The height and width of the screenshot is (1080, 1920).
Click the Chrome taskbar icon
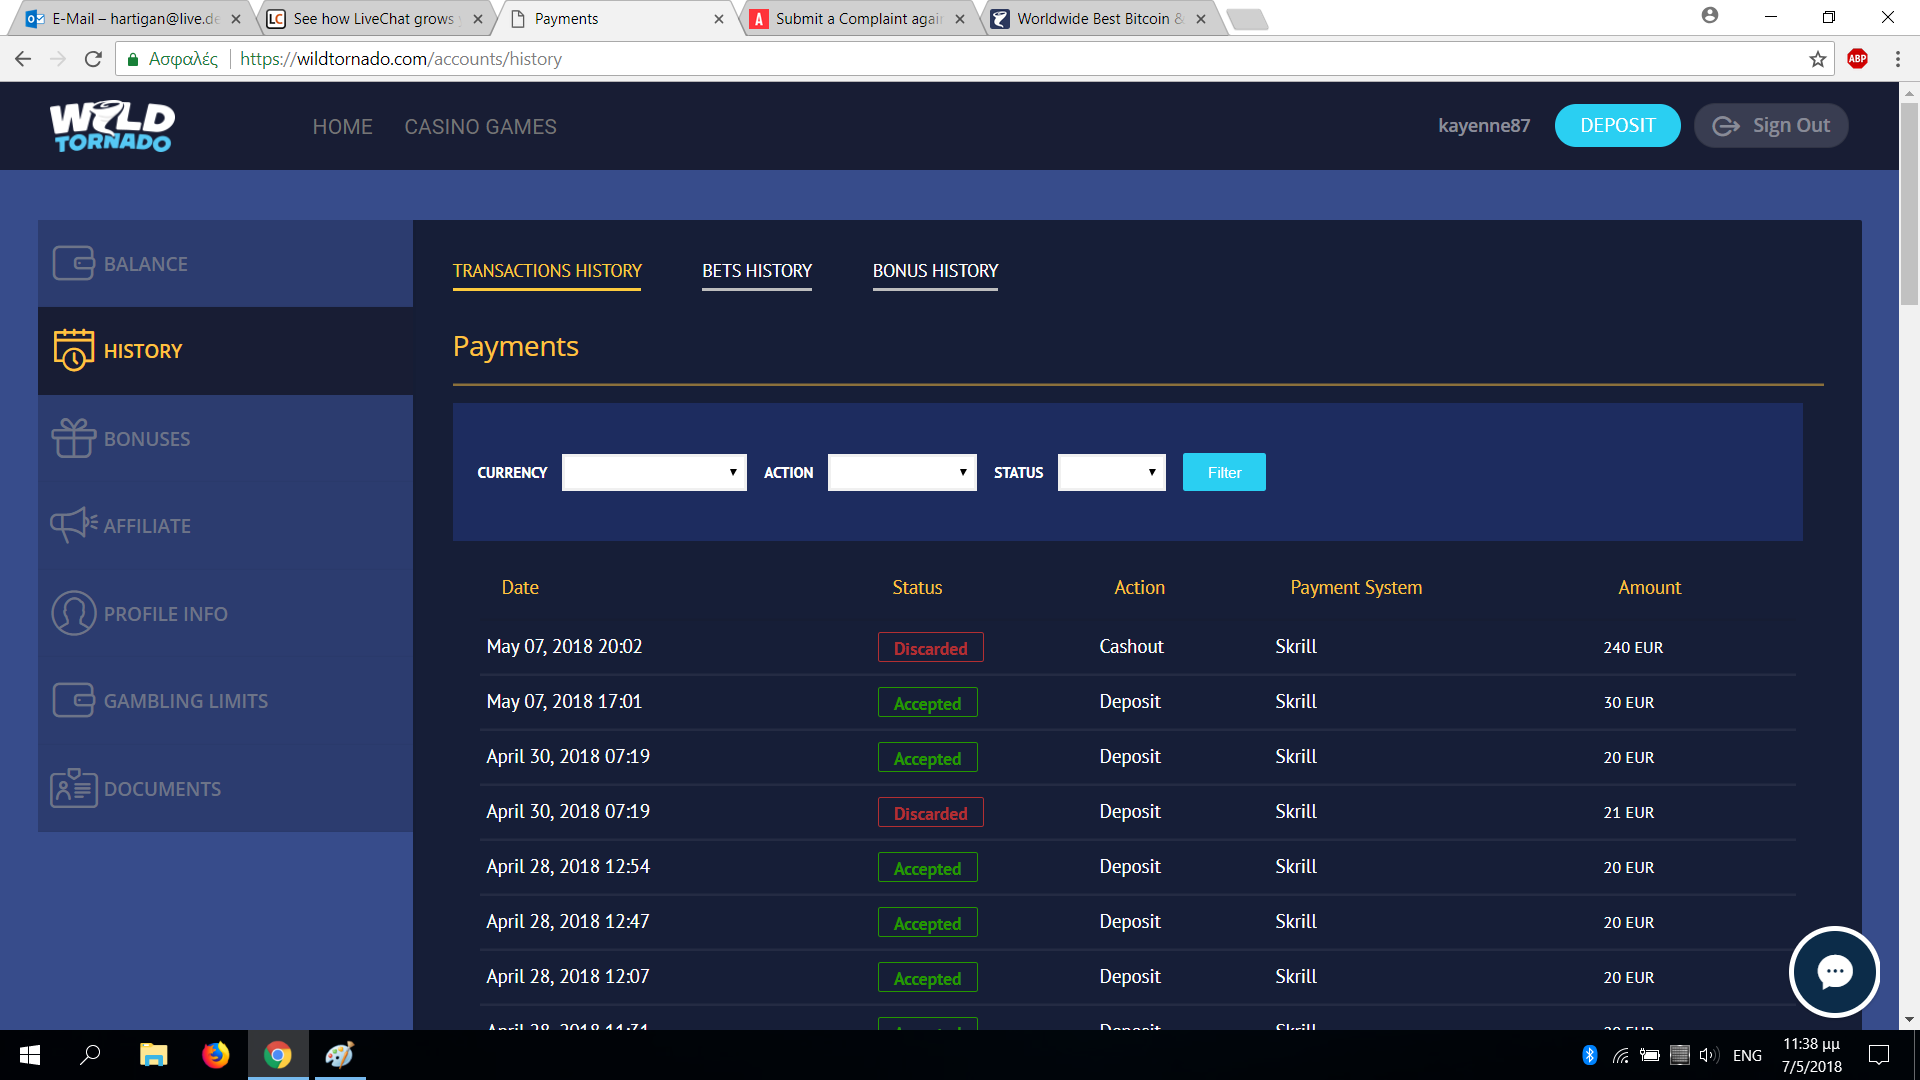coord(277,1055)
